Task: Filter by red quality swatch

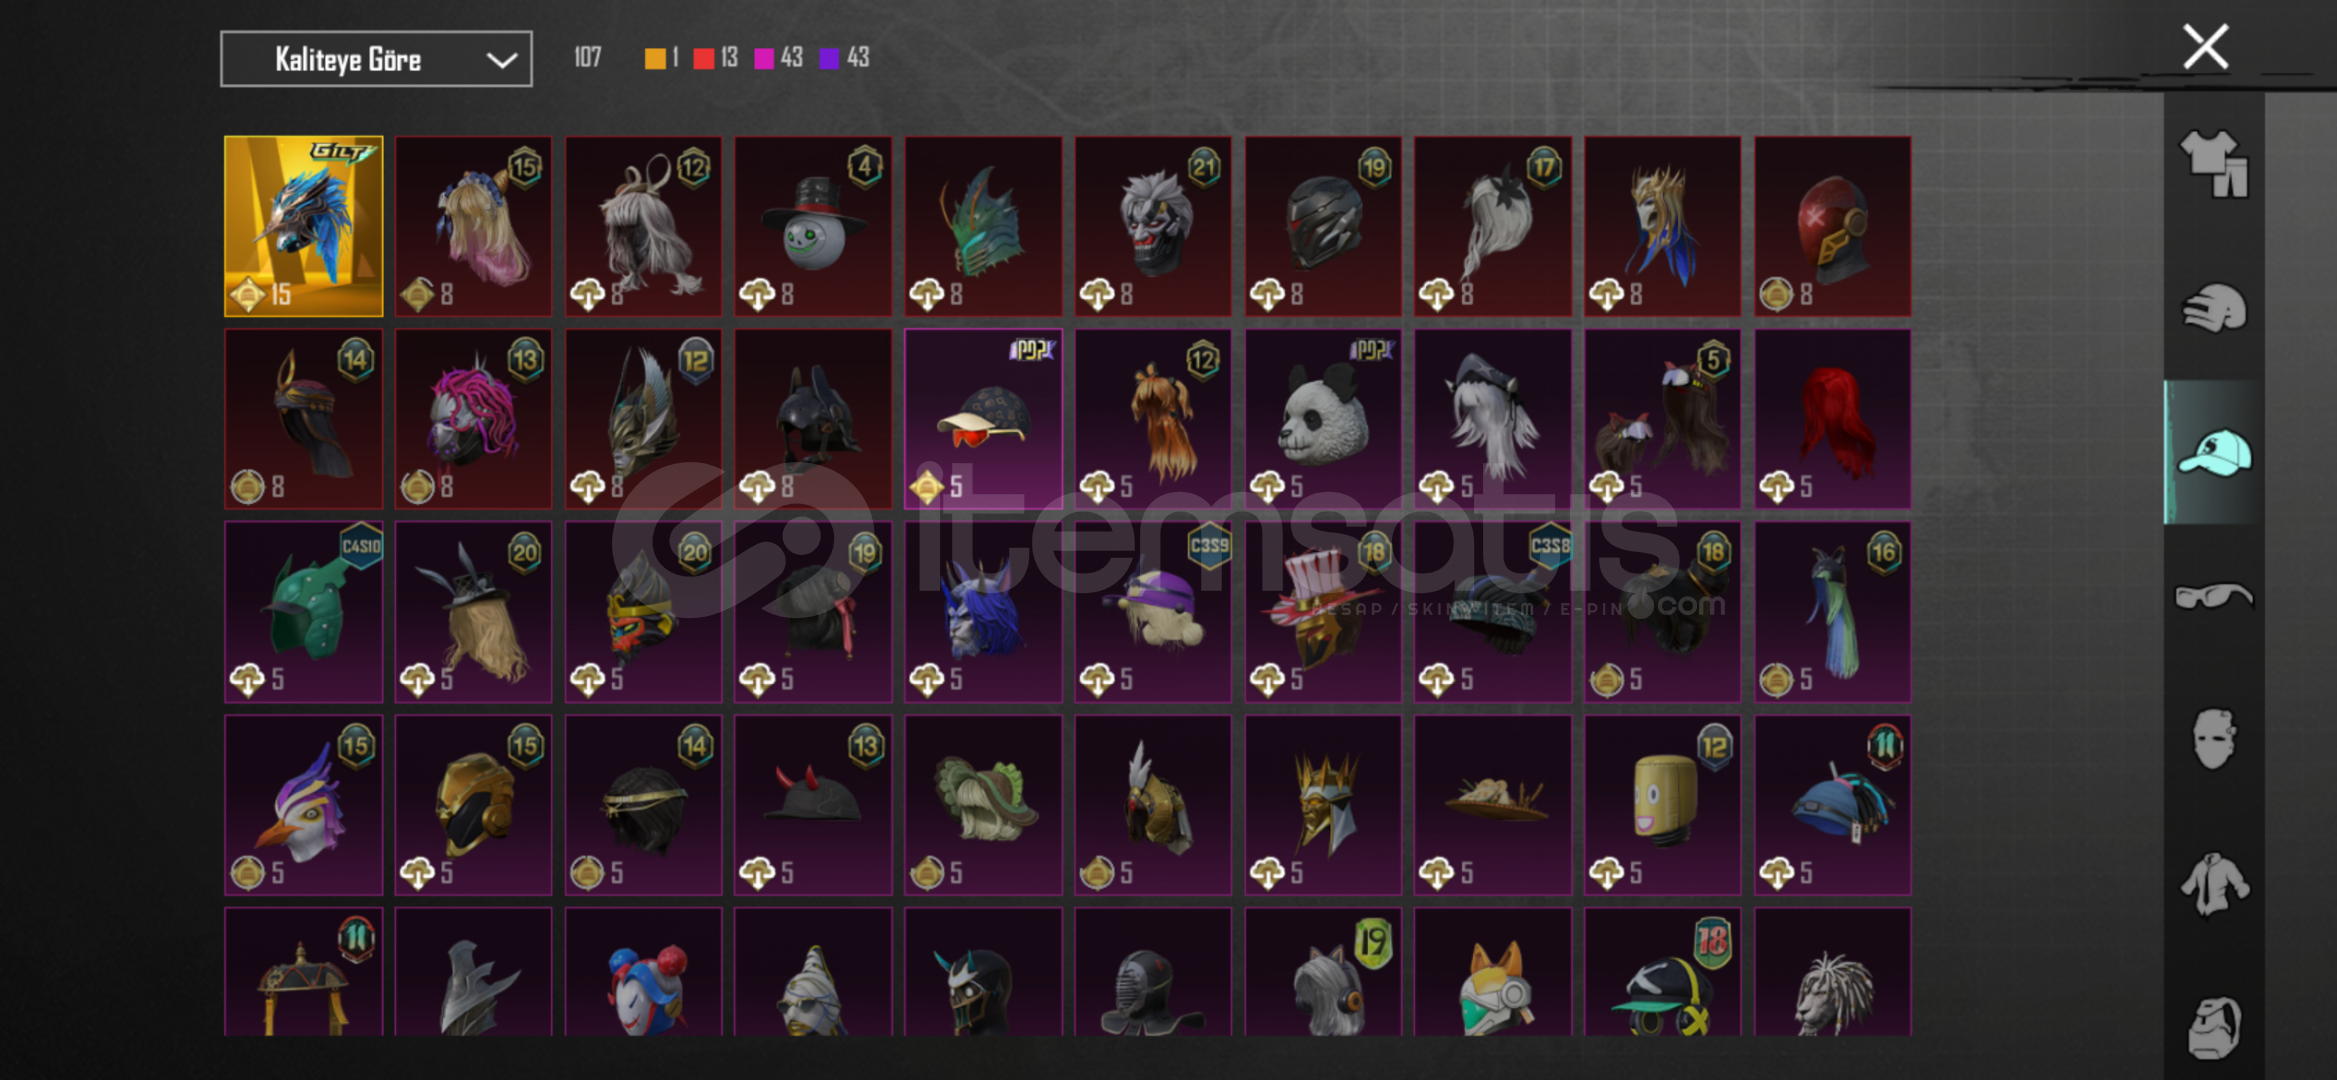Action: tap(704, 58)
